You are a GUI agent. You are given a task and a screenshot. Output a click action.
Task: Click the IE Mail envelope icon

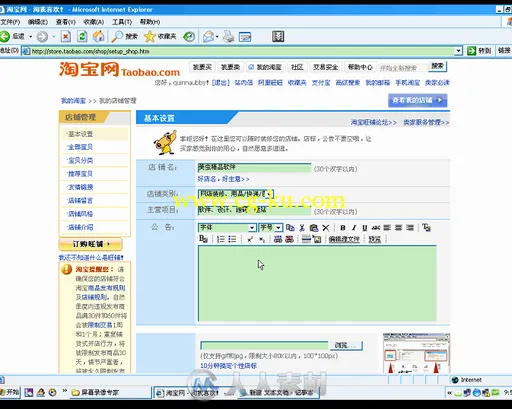(209, 36)
